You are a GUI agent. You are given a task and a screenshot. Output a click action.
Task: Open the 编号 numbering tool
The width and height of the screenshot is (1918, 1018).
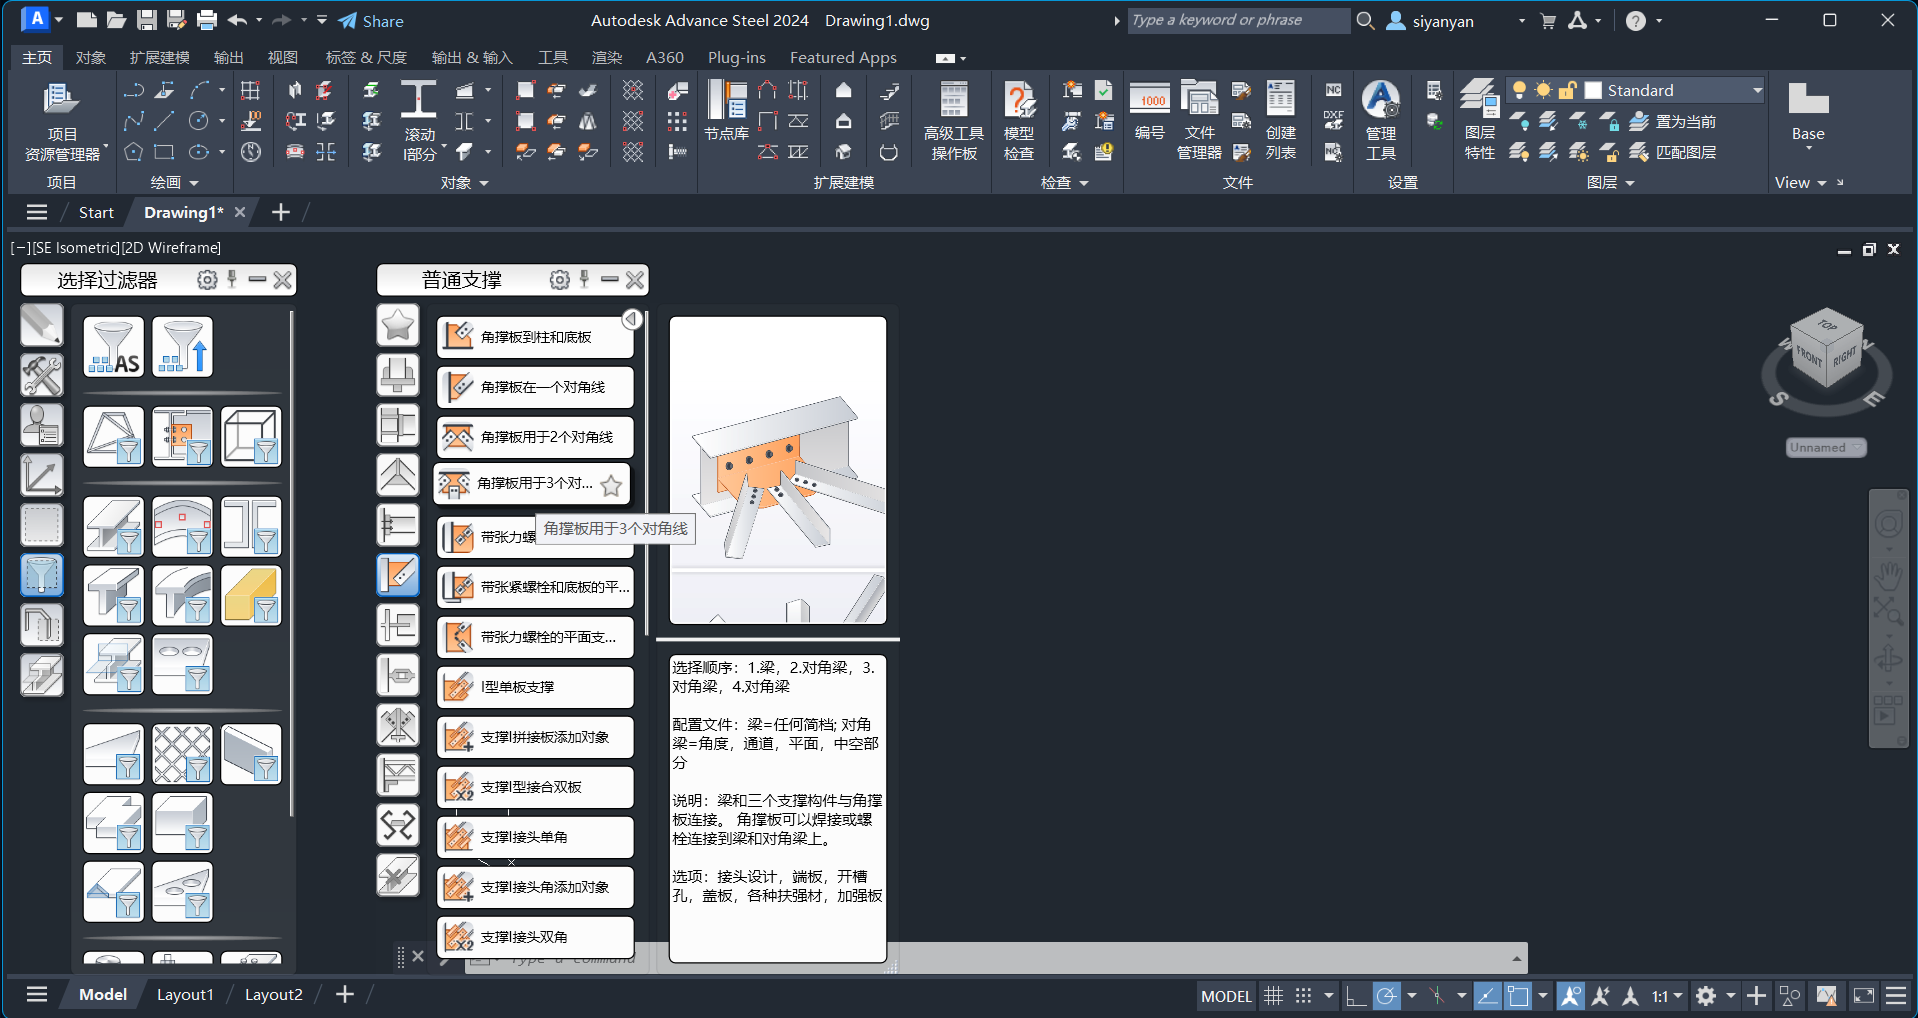(1149, 111)
